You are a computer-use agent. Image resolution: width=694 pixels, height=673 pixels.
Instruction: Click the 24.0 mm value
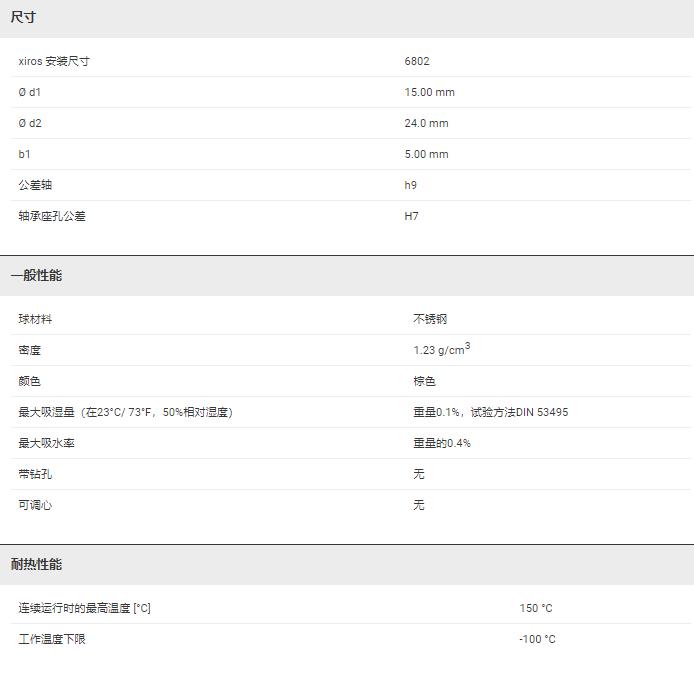click(426, 123)
